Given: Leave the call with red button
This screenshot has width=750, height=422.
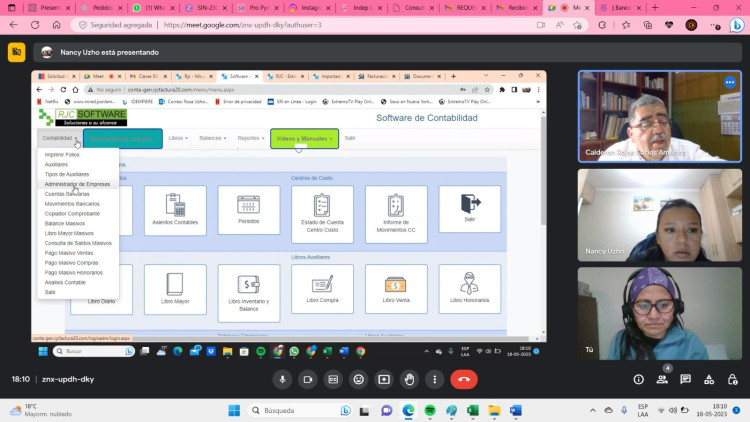Looking at the screenshot, I should tap(463, 379).
